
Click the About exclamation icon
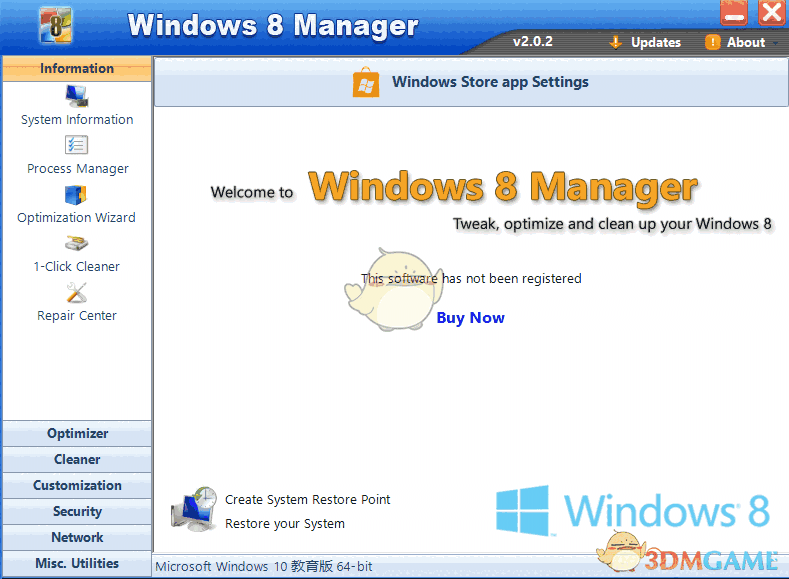coord(713,42)
